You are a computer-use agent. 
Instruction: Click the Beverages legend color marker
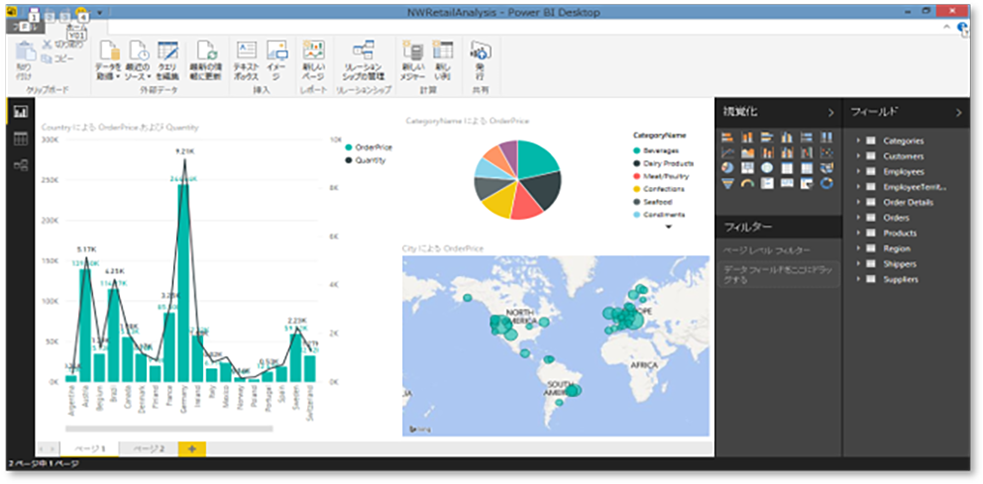pos(636,150)
